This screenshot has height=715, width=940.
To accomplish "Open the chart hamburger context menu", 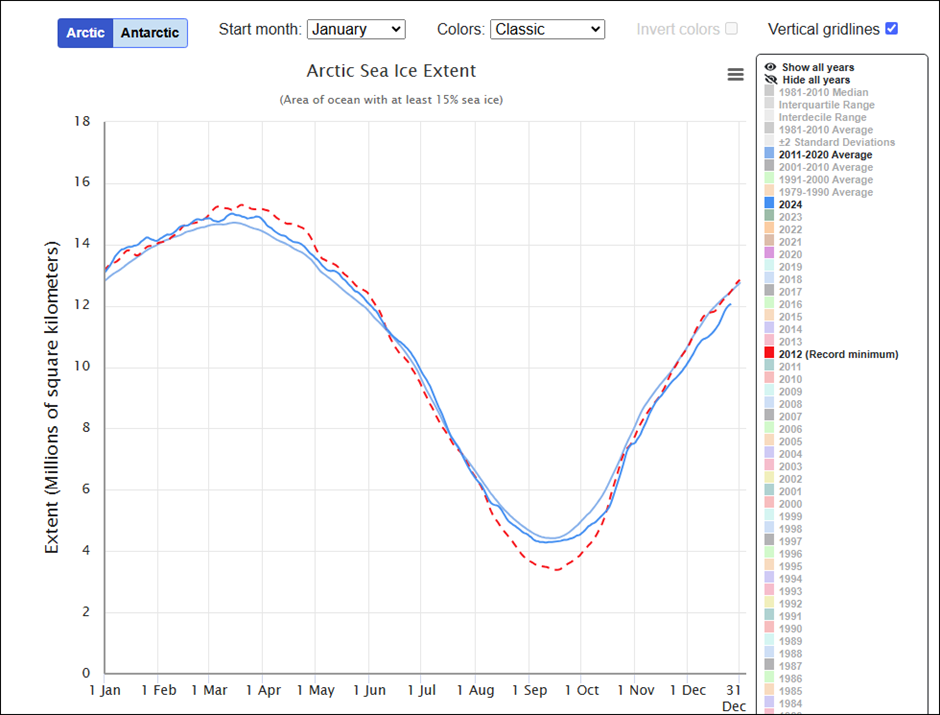I will 736,74.
